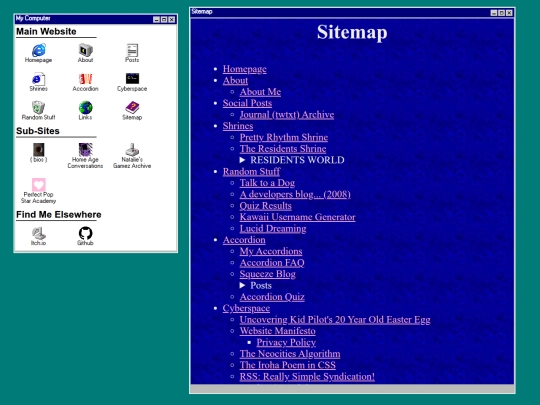Open the Squeeze Blog link
This screenshot has width=540, height=405.
tap(268, 274)
